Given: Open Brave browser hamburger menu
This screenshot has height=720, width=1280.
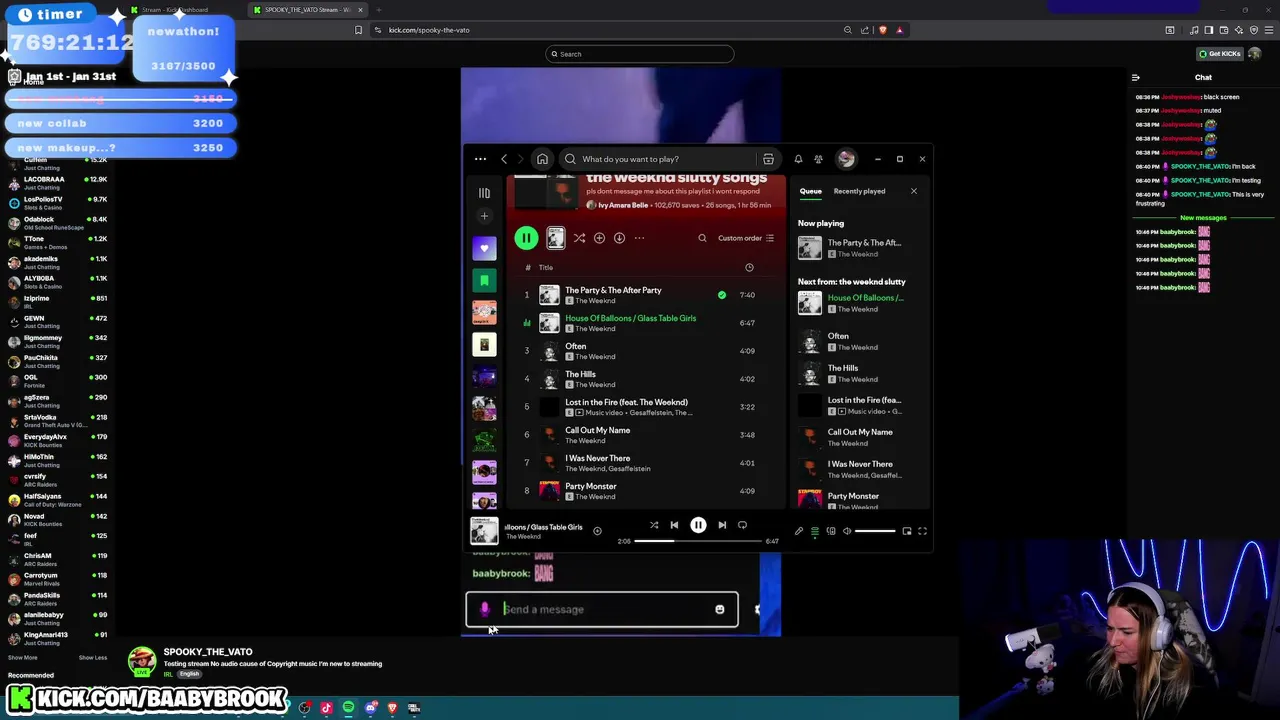Looking at the screenshot, I should point(1269,30).
